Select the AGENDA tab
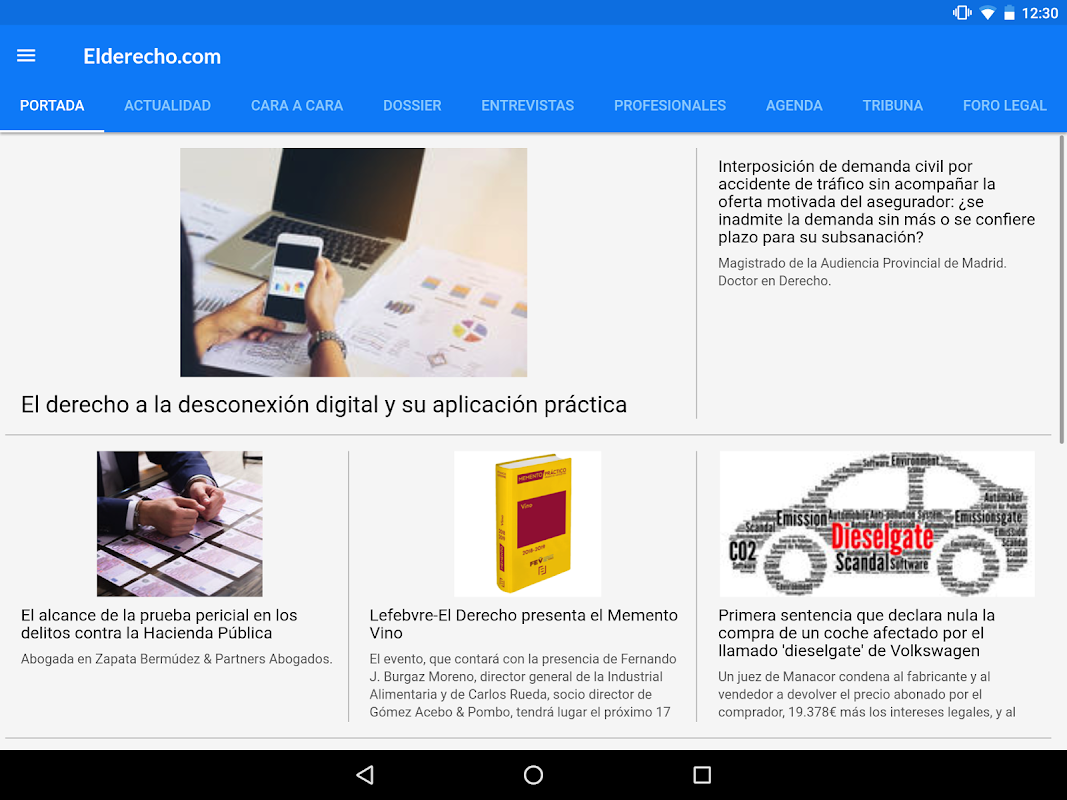Screen dimensions: 1067x800 click(794, 106)
